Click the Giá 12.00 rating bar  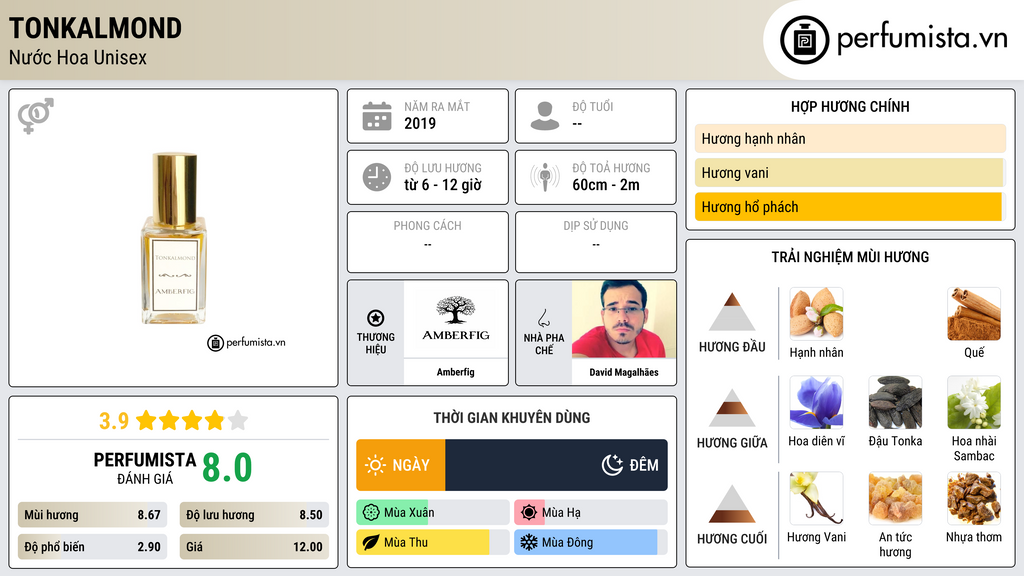click(254, 547)
